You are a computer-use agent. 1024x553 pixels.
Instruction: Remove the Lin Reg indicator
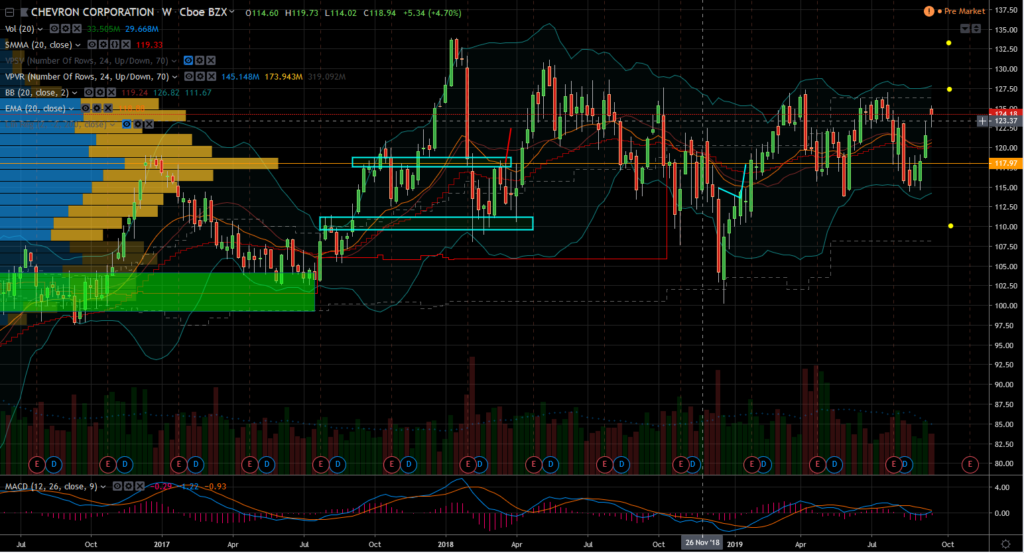[149, 124]
